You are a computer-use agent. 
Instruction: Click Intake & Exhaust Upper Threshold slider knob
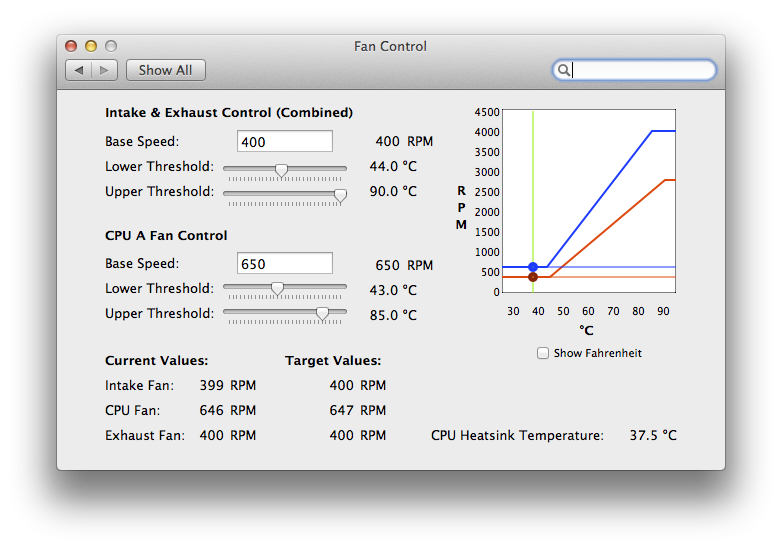340,195
